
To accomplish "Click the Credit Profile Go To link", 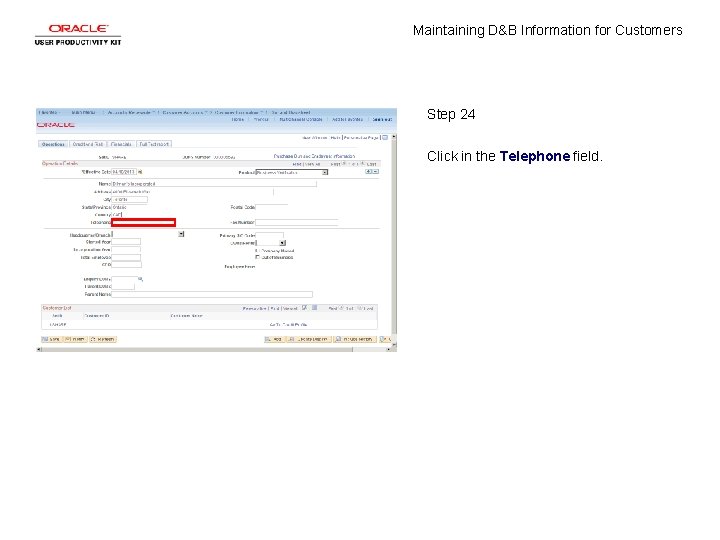I will pyautogui.click(x=288, y=325).
